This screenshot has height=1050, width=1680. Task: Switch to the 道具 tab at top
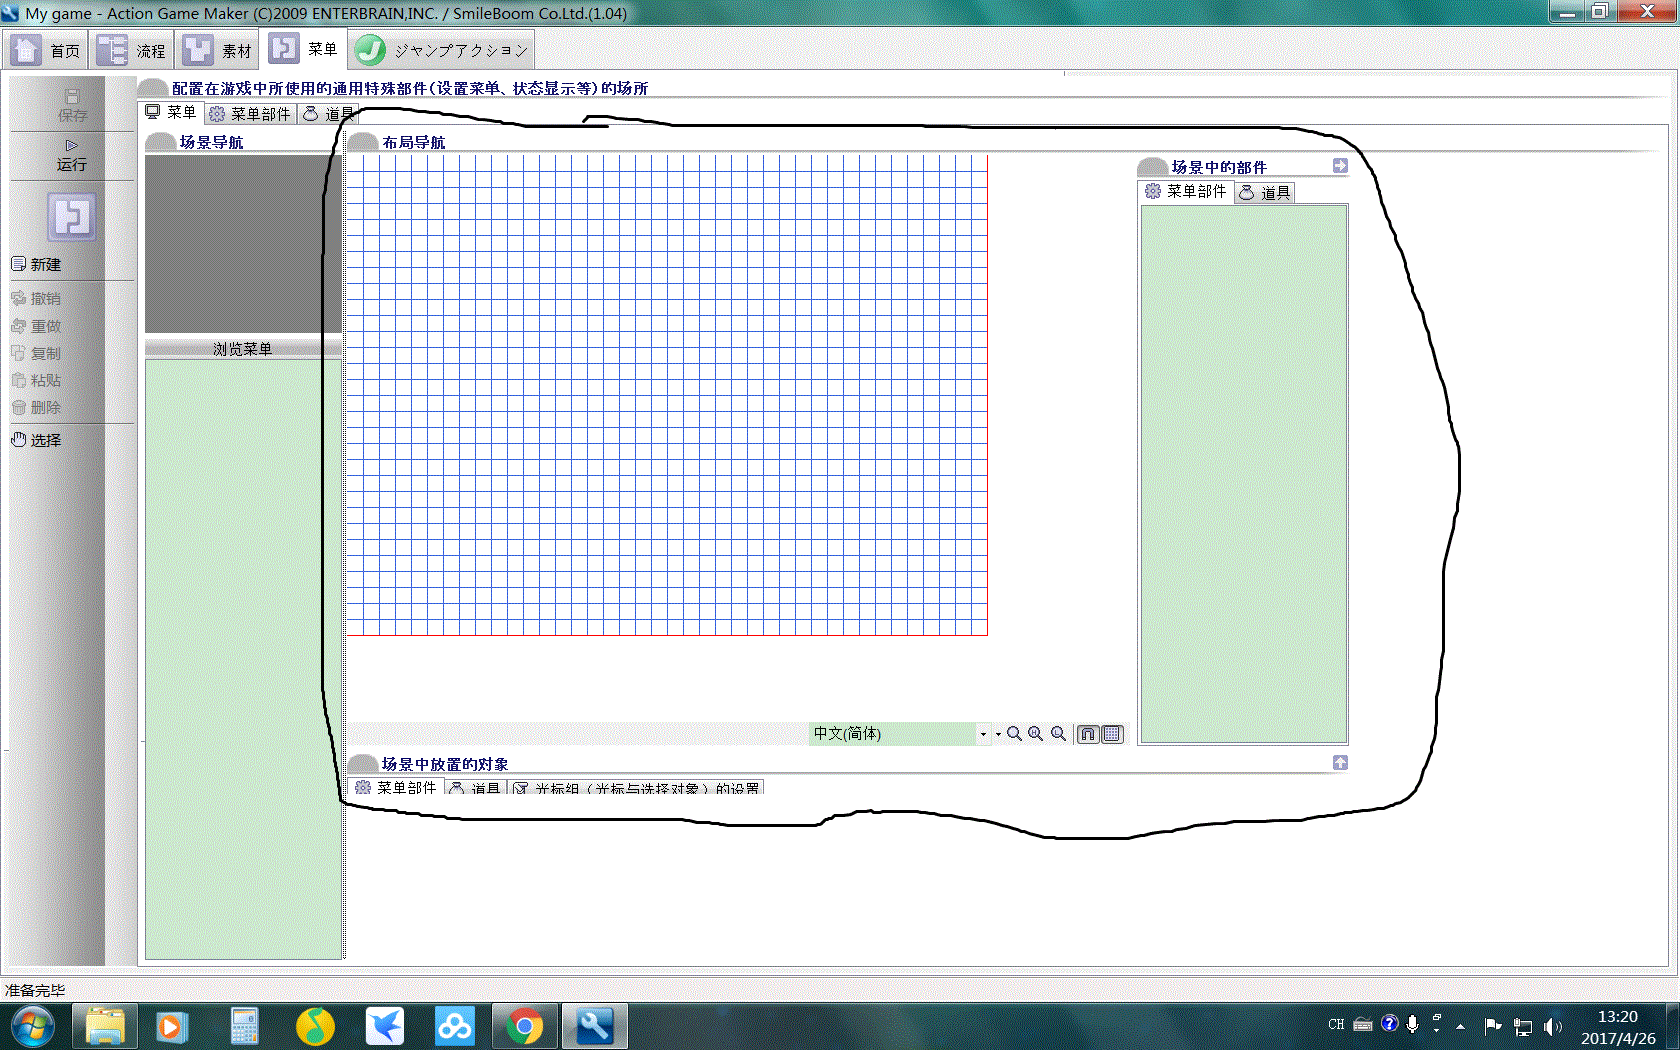pos(329,114)
